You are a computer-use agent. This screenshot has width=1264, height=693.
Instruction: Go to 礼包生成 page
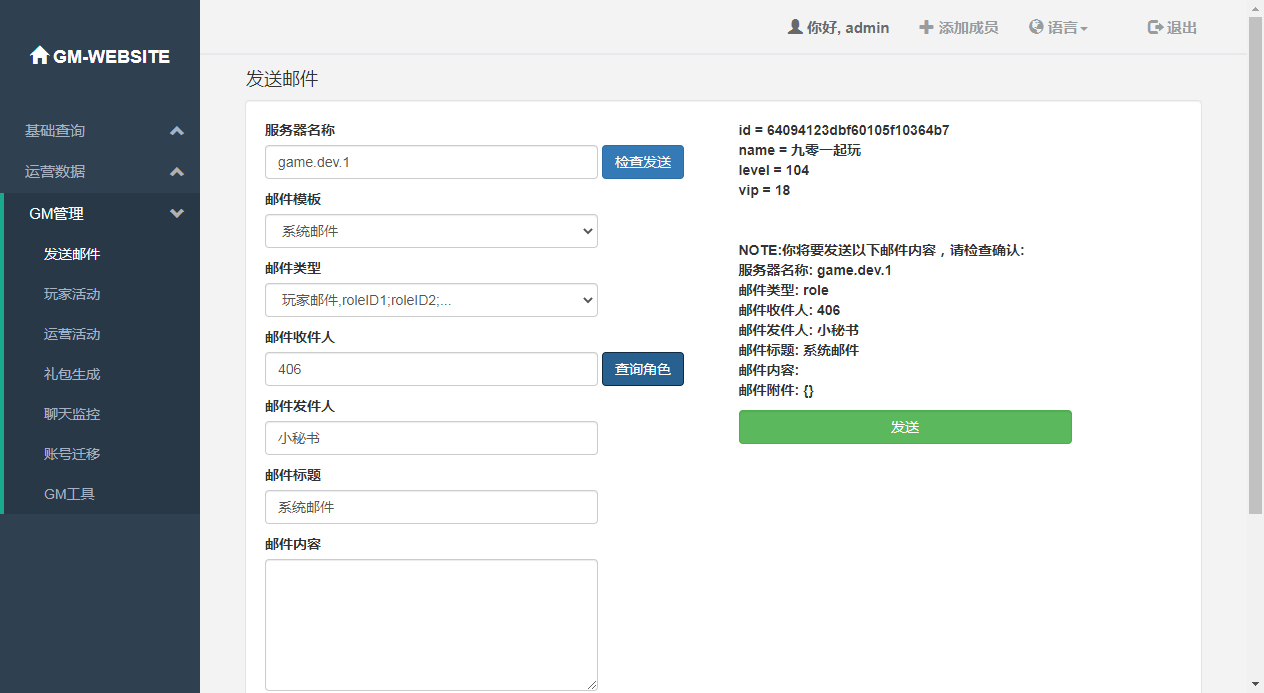(72, 374)
